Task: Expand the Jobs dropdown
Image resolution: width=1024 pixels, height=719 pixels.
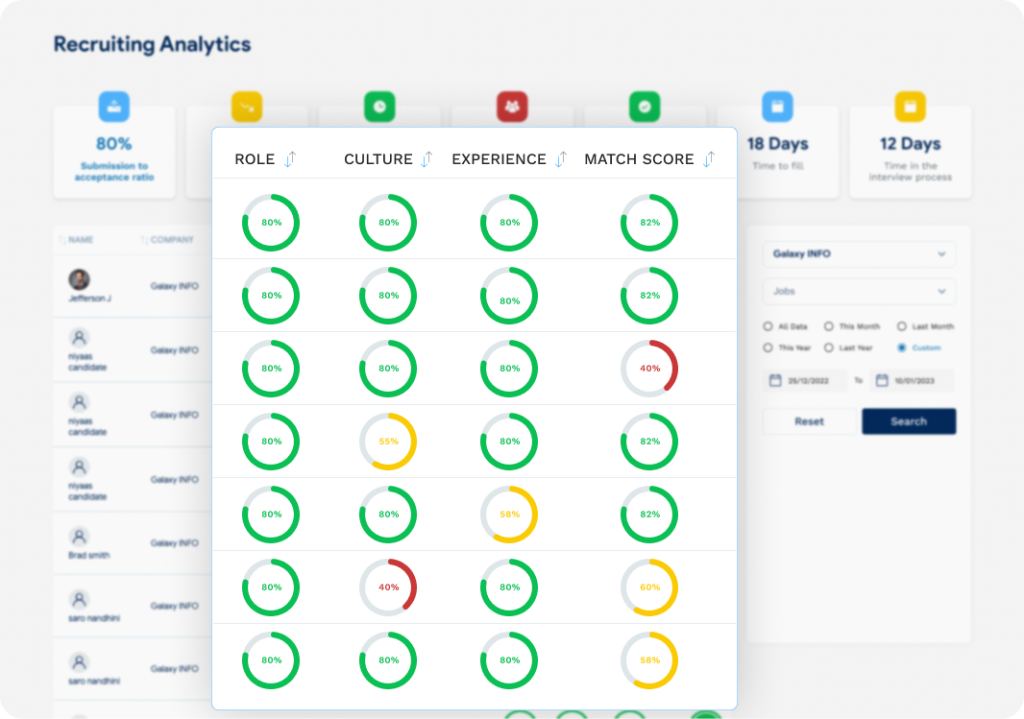Action: (x=859, y=291)
